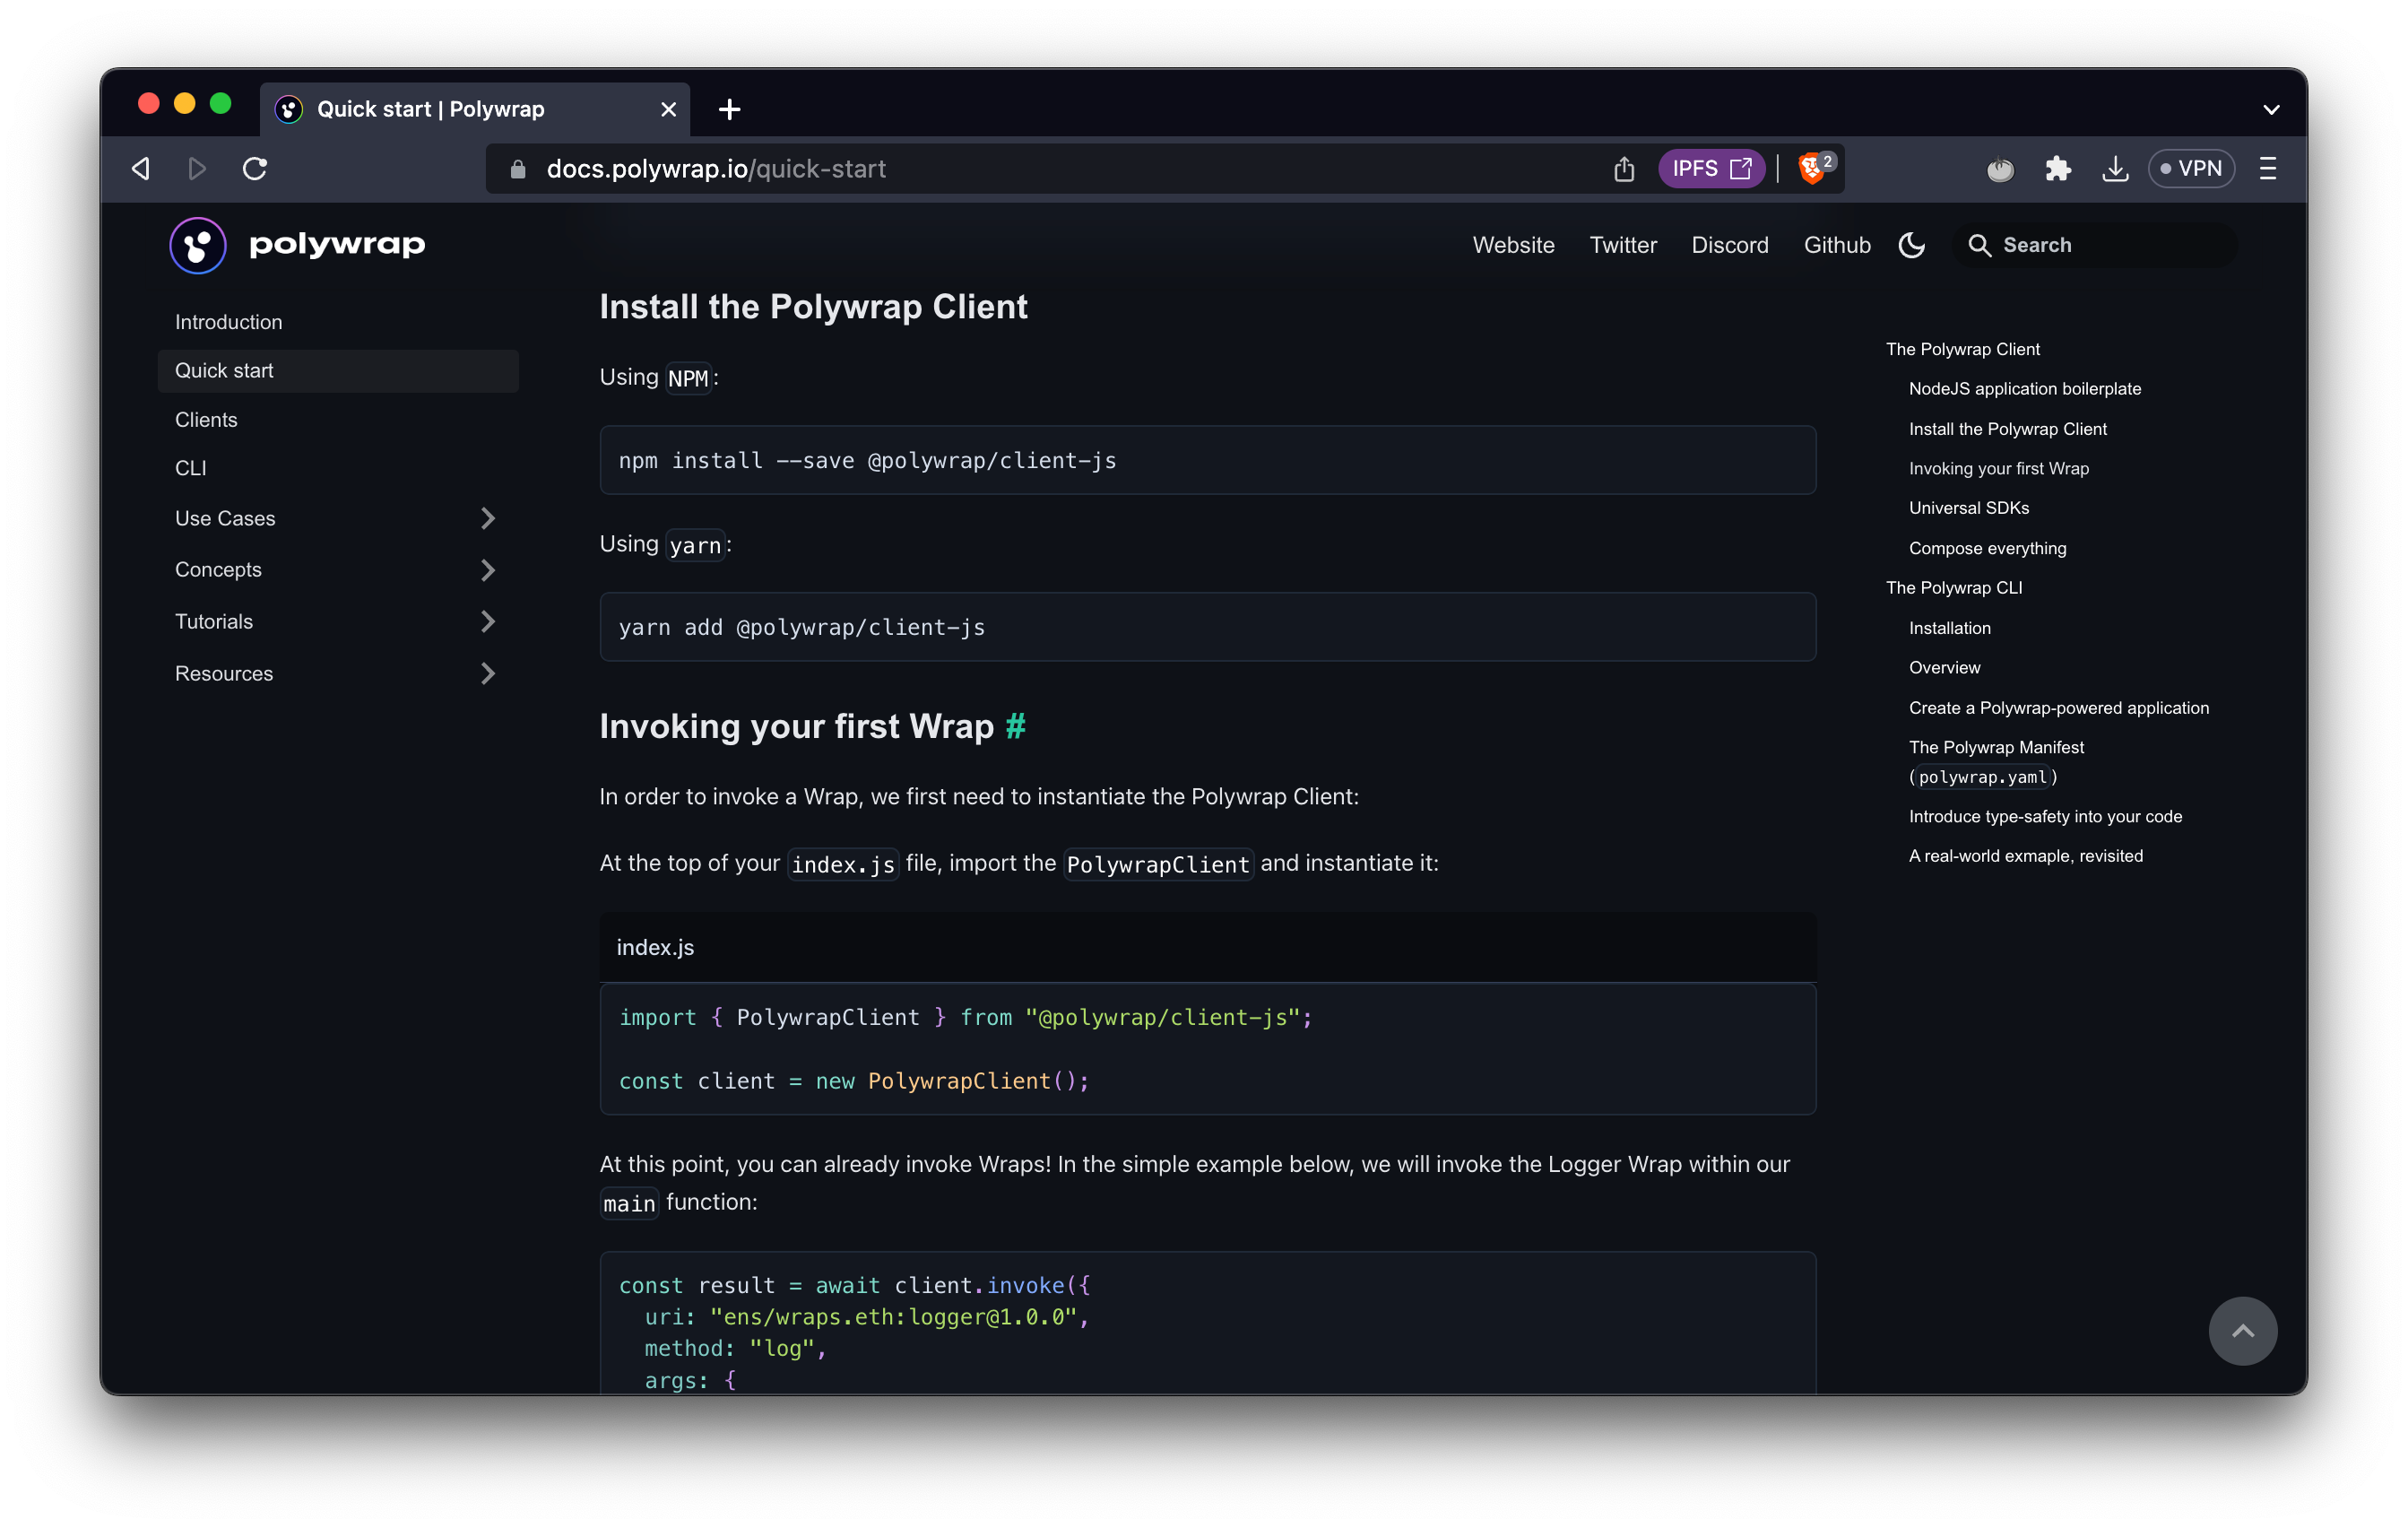The width and height of the screenshot is (2408, 1528).
Task: Expand the Use Cases chevron
Action: [488, 518]
